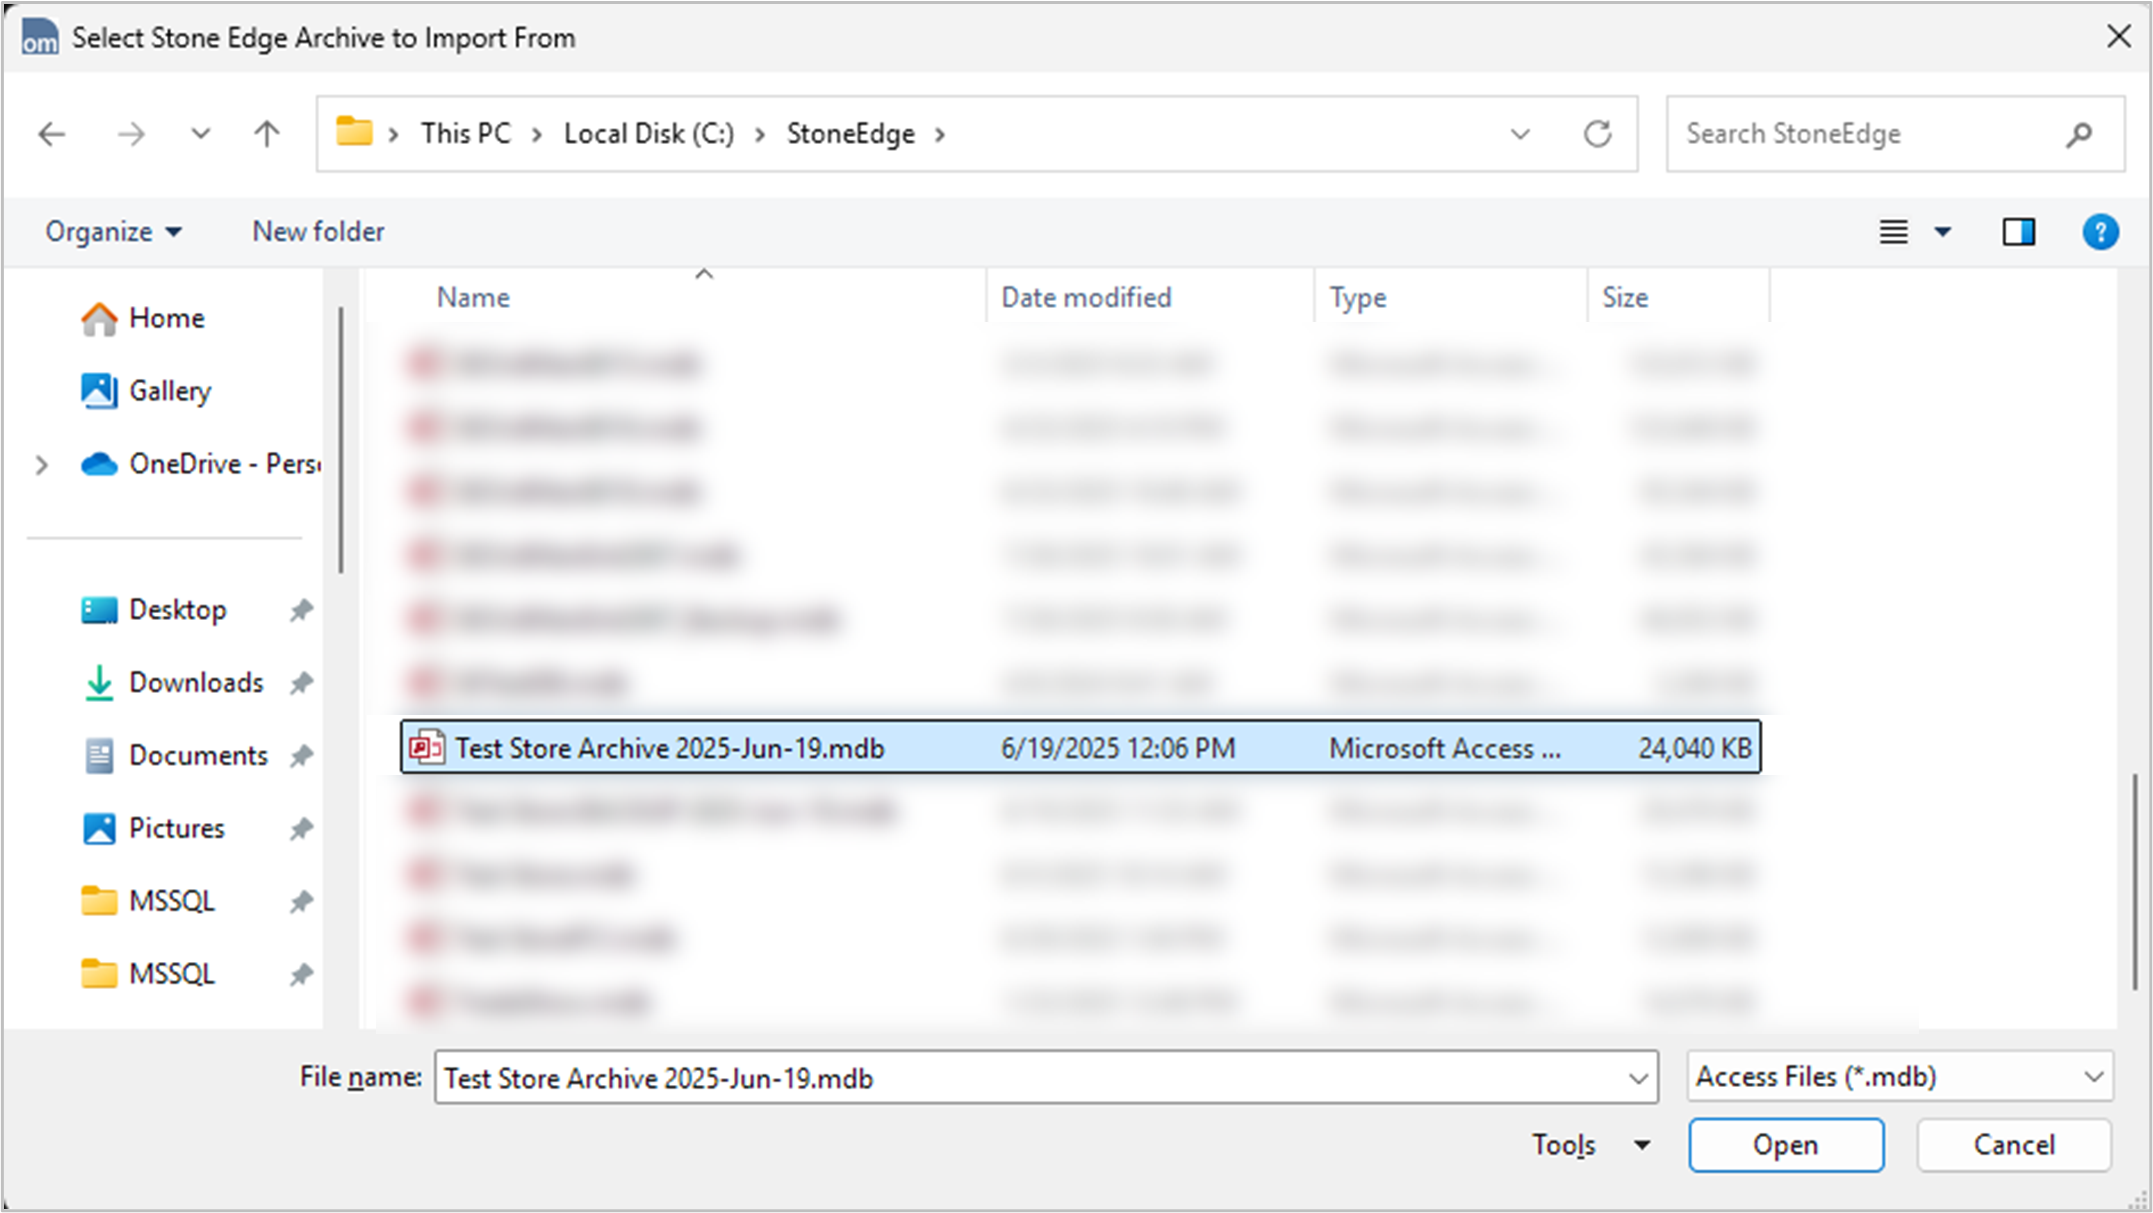Open the Help question mark button

coord(2100,233)
